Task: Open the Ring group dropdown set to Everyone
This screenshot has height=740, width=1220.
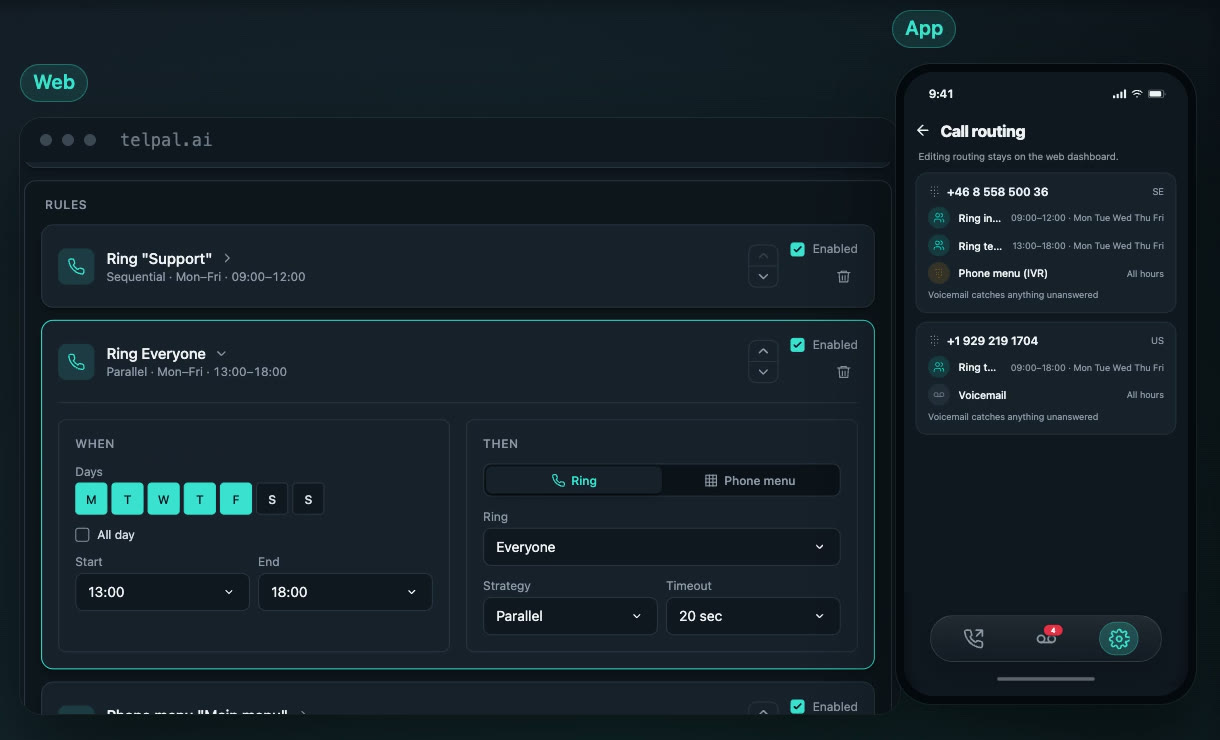Action: pos(661,547)
